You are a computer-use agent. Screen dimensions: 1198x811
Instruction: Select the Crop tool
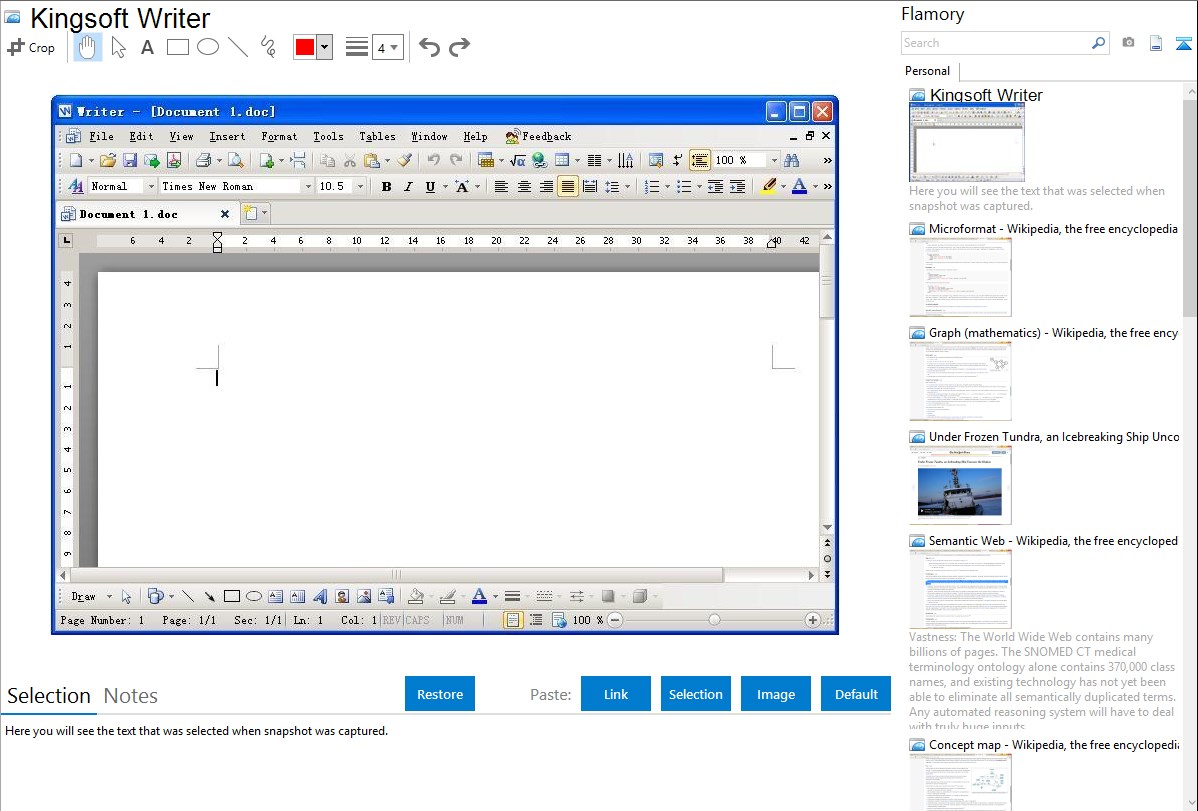click(x=31, y=47)
